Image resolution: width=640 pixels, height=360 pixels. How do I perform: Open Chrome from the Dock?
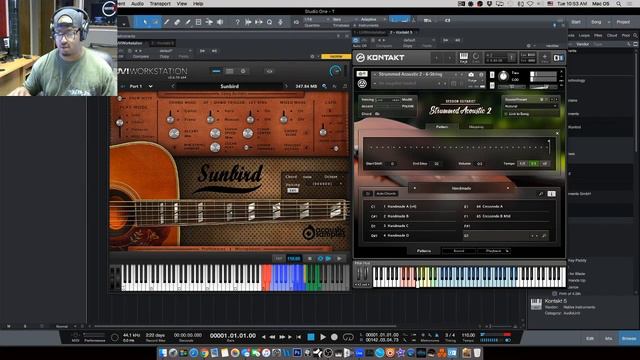tap(204, 353)
